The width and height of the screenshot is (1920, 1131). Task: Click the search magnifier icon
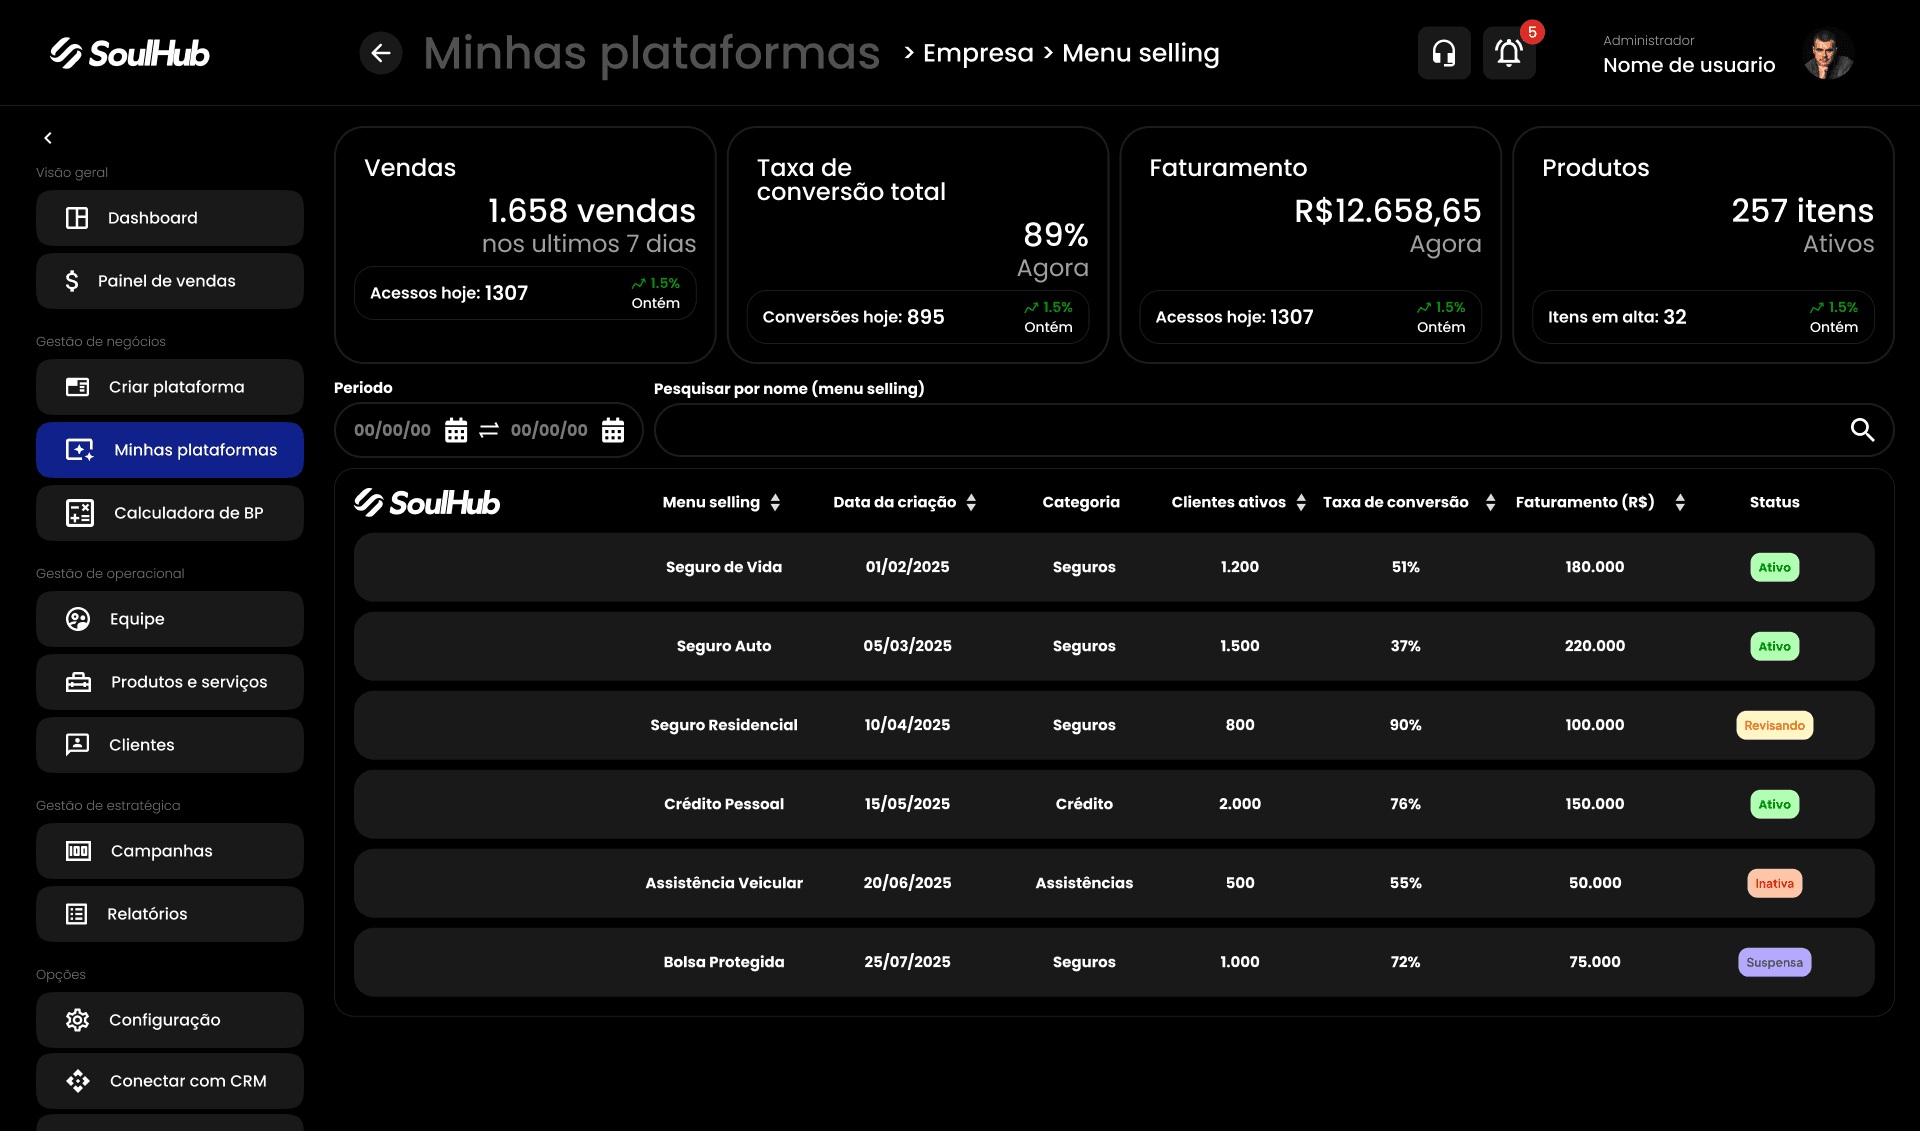1861,430
